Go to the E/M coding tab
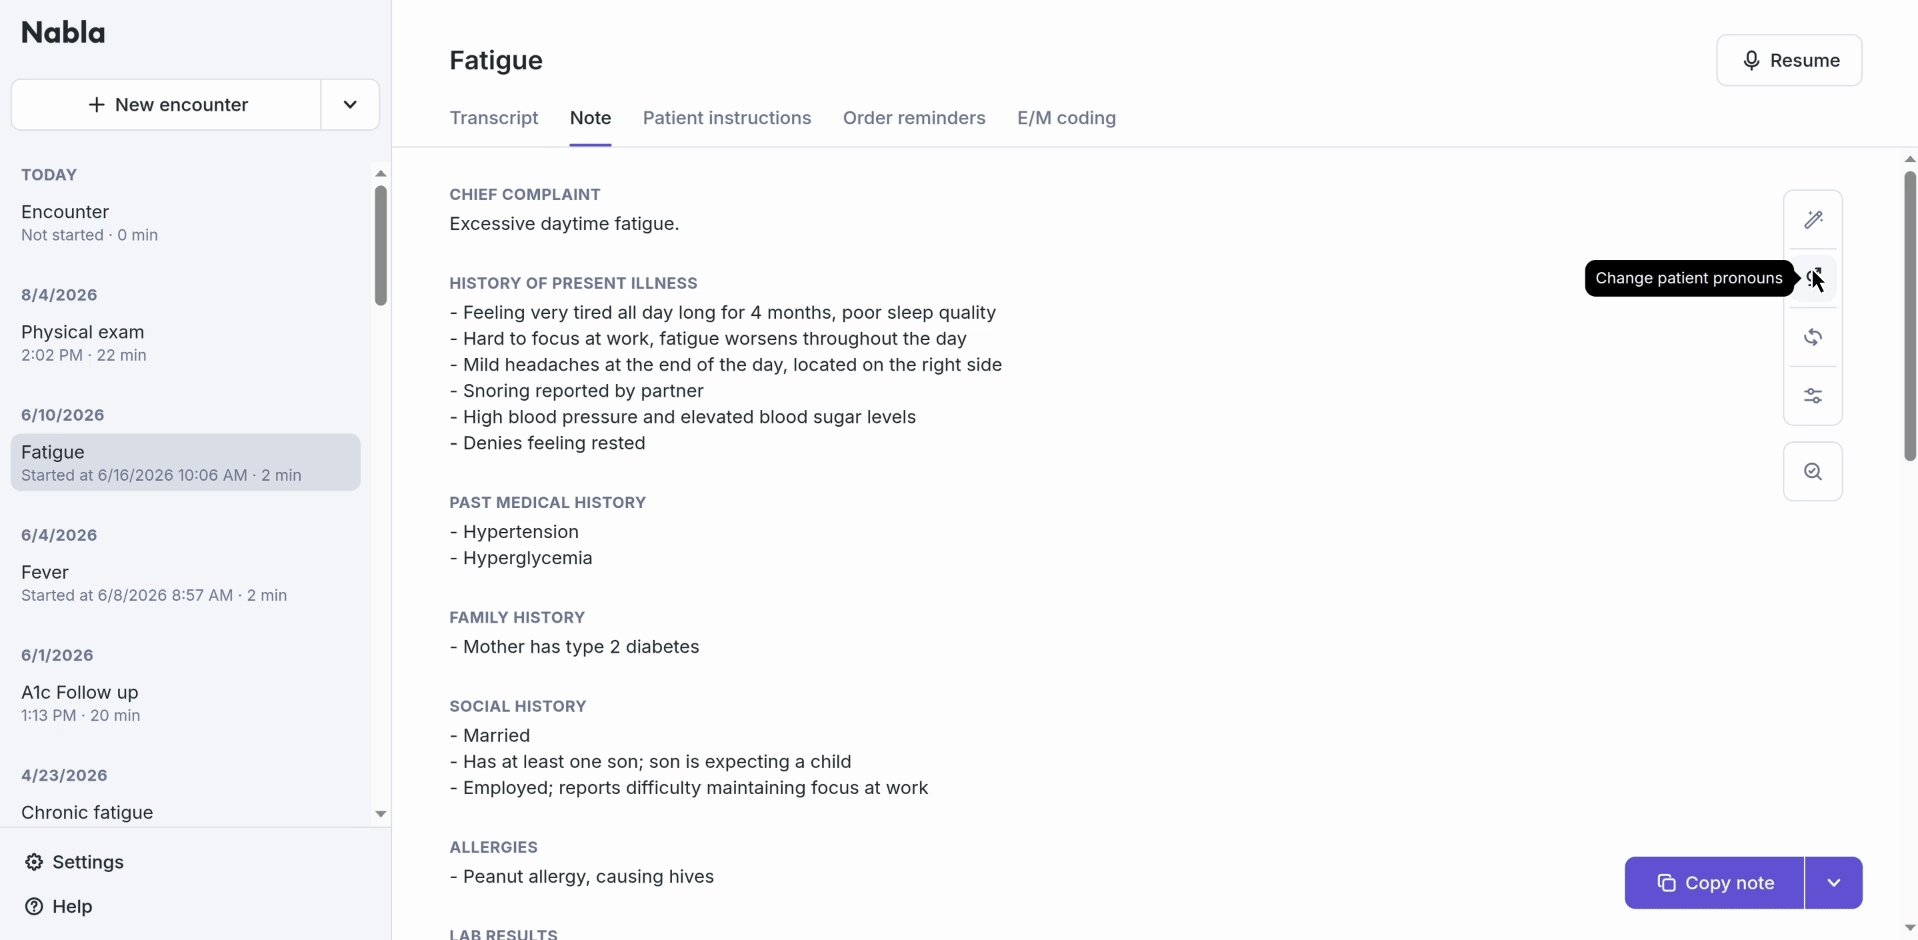 (1066, 118)
